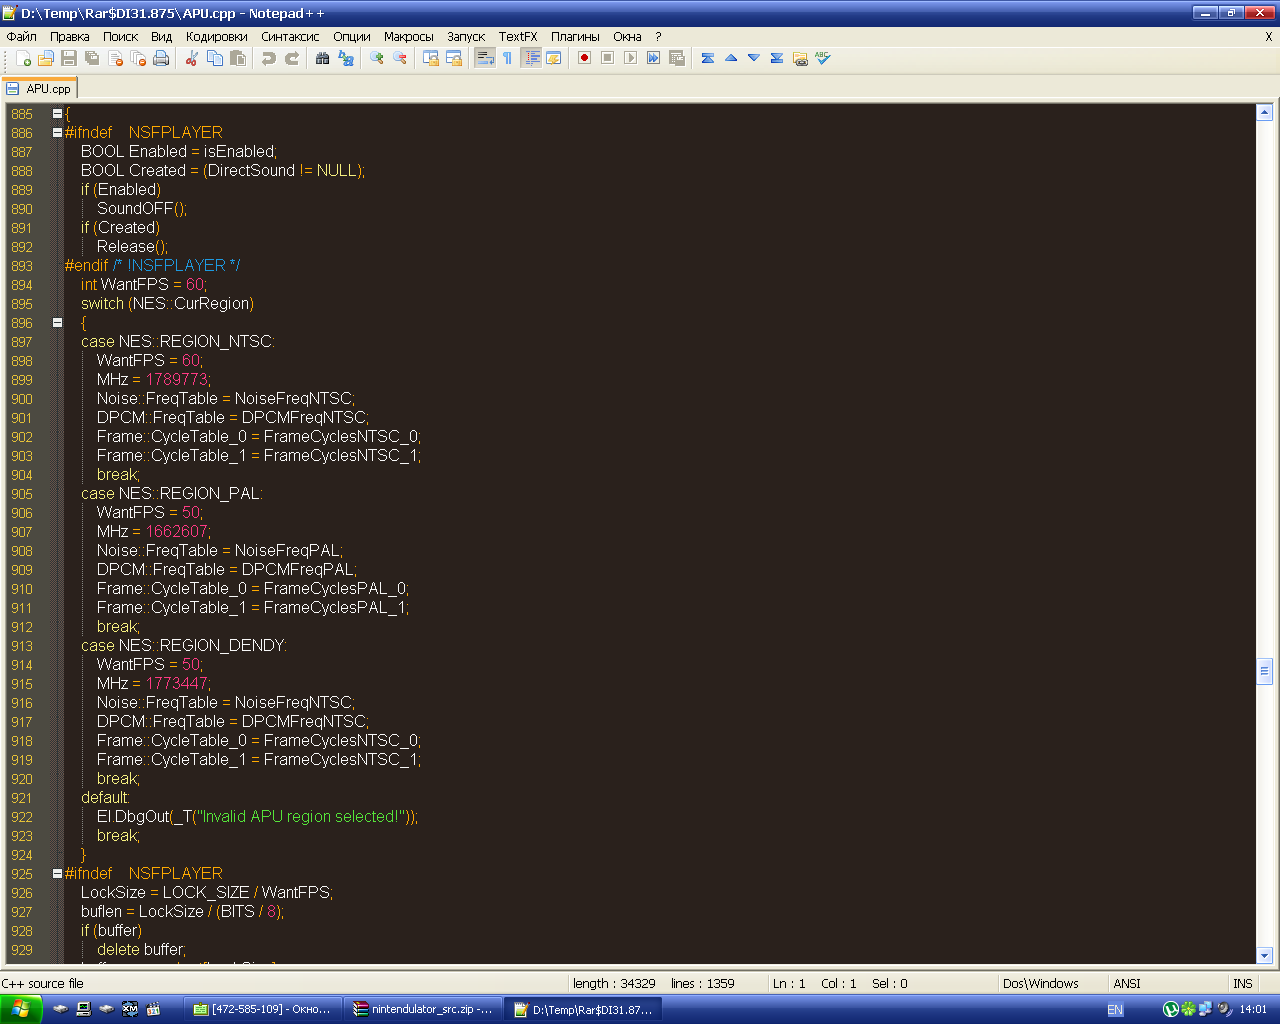Click the New file toolbar icon
Screen dimensions: 1280x1024
(x=23, y=59)
